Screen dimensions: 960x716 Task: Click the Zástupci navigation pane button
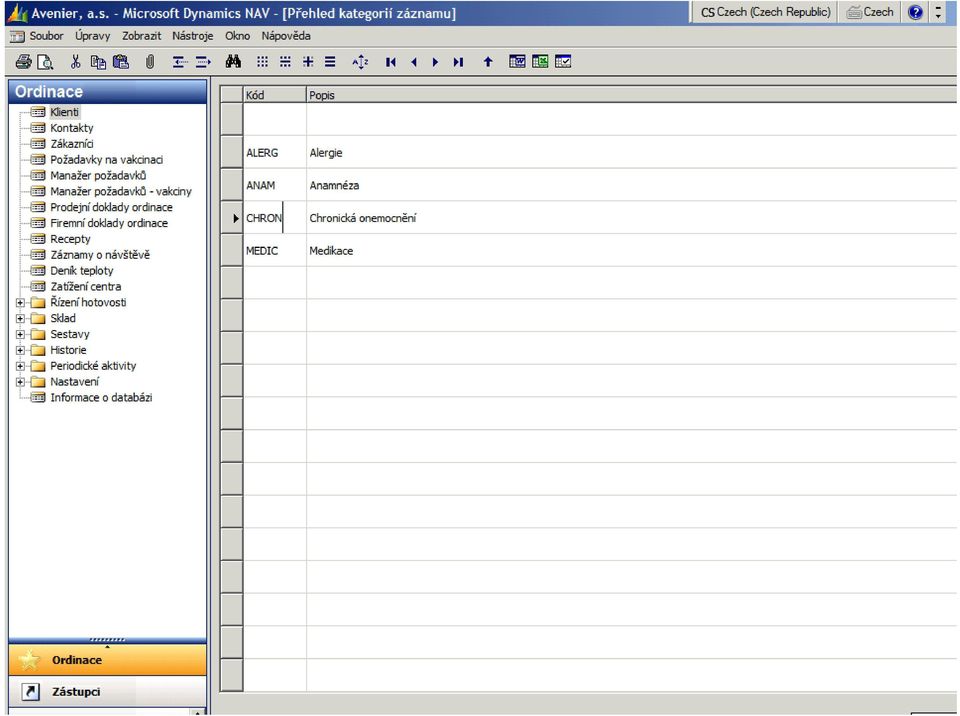(108, 692)
